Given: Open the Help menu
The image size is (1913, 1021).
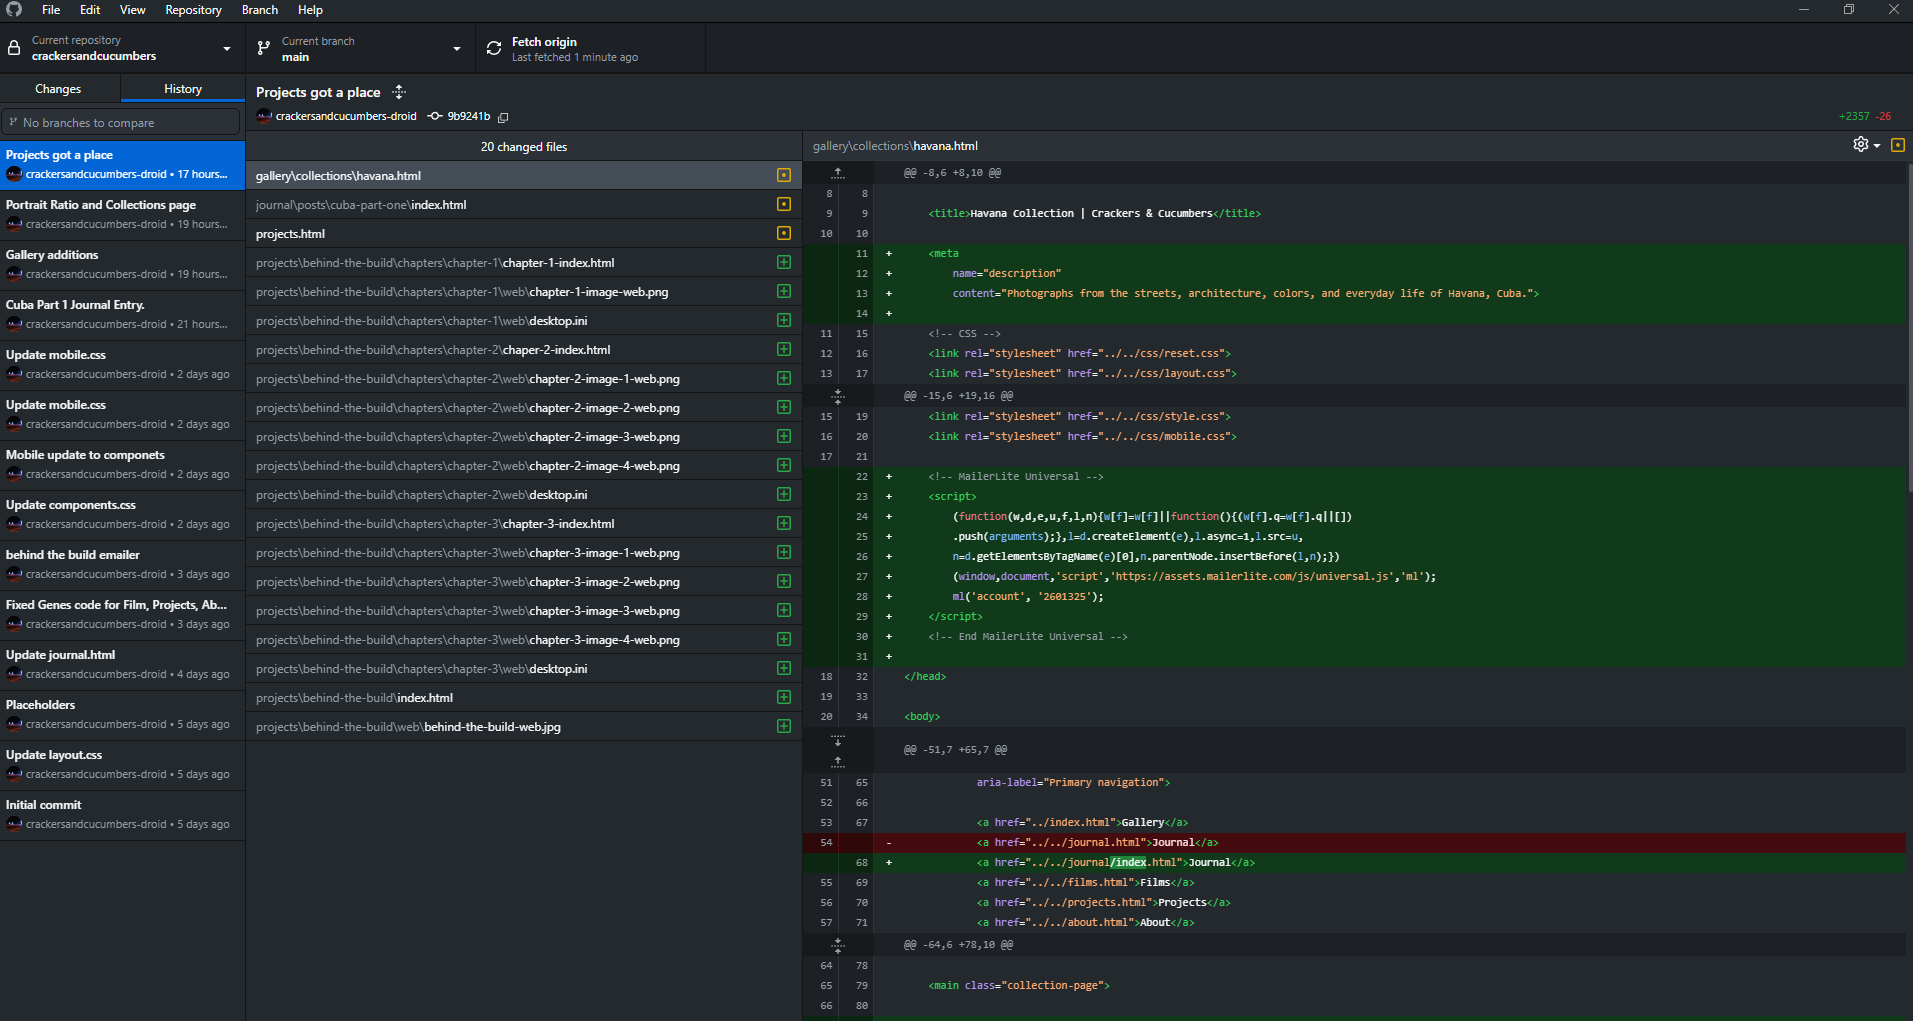Looking at the screenshot, I should [310, 10].
